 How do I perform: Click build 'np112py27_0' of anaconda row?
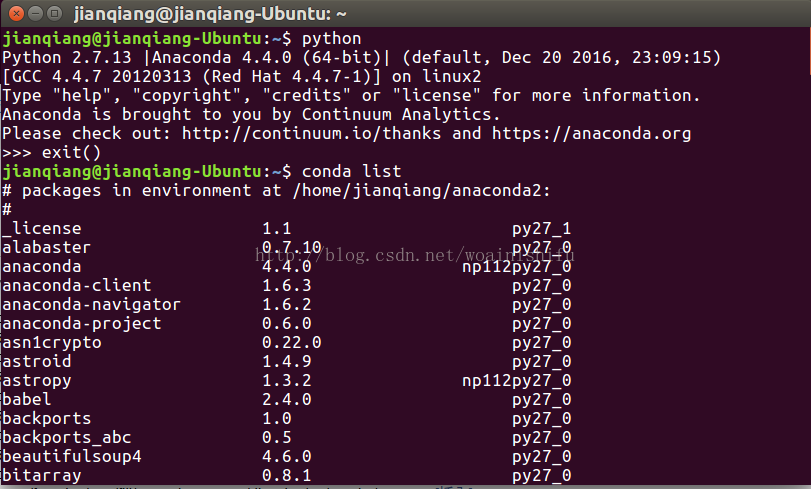click(517, 266)
